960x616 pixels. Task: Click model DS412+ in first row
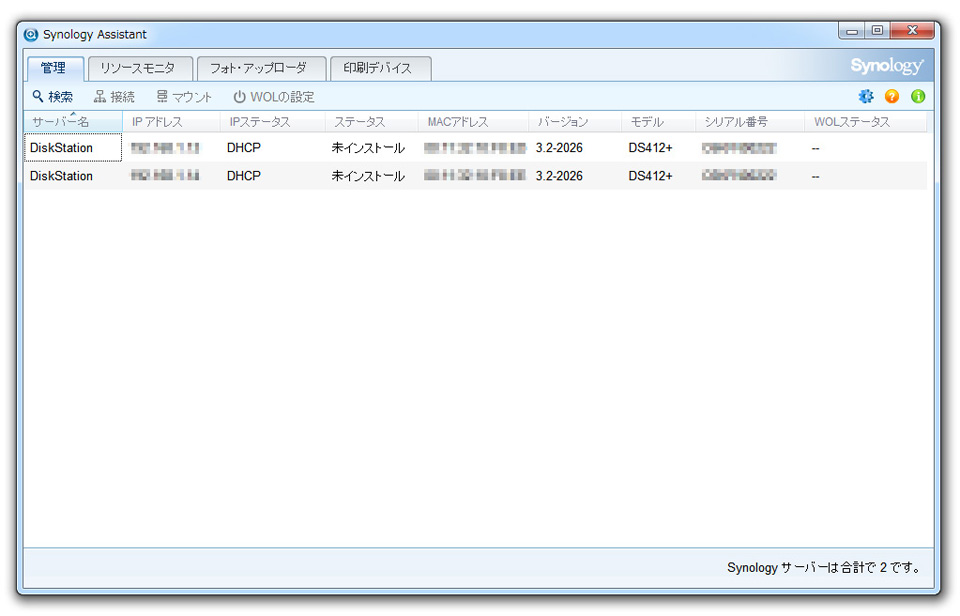650,148
